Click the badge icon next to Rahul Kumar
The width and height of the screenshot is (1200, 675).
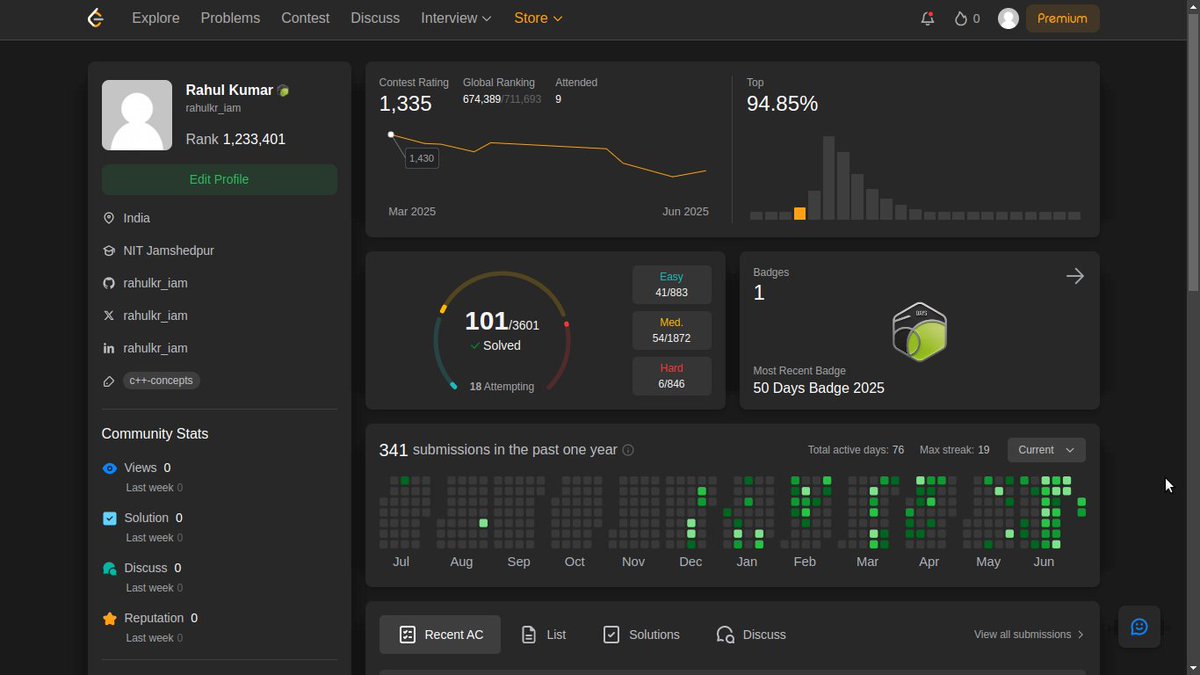[x=284, y=91]
